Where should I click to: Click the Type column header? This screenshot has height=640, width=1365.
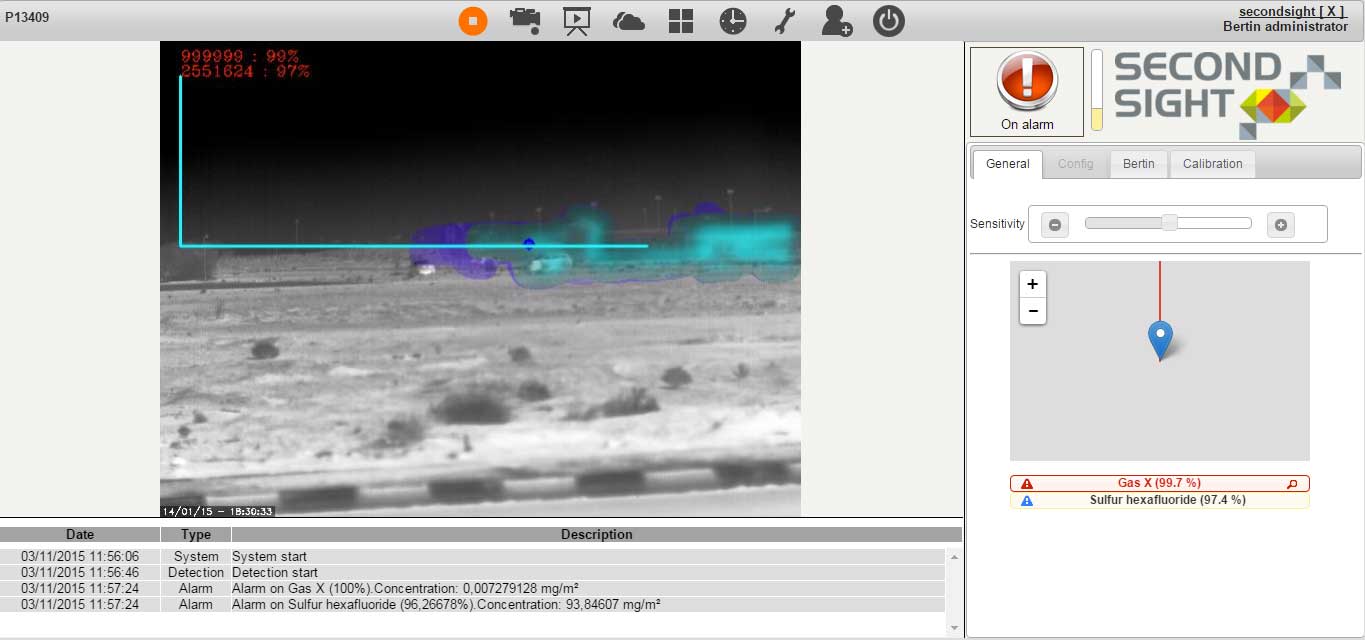coord(196,535)
